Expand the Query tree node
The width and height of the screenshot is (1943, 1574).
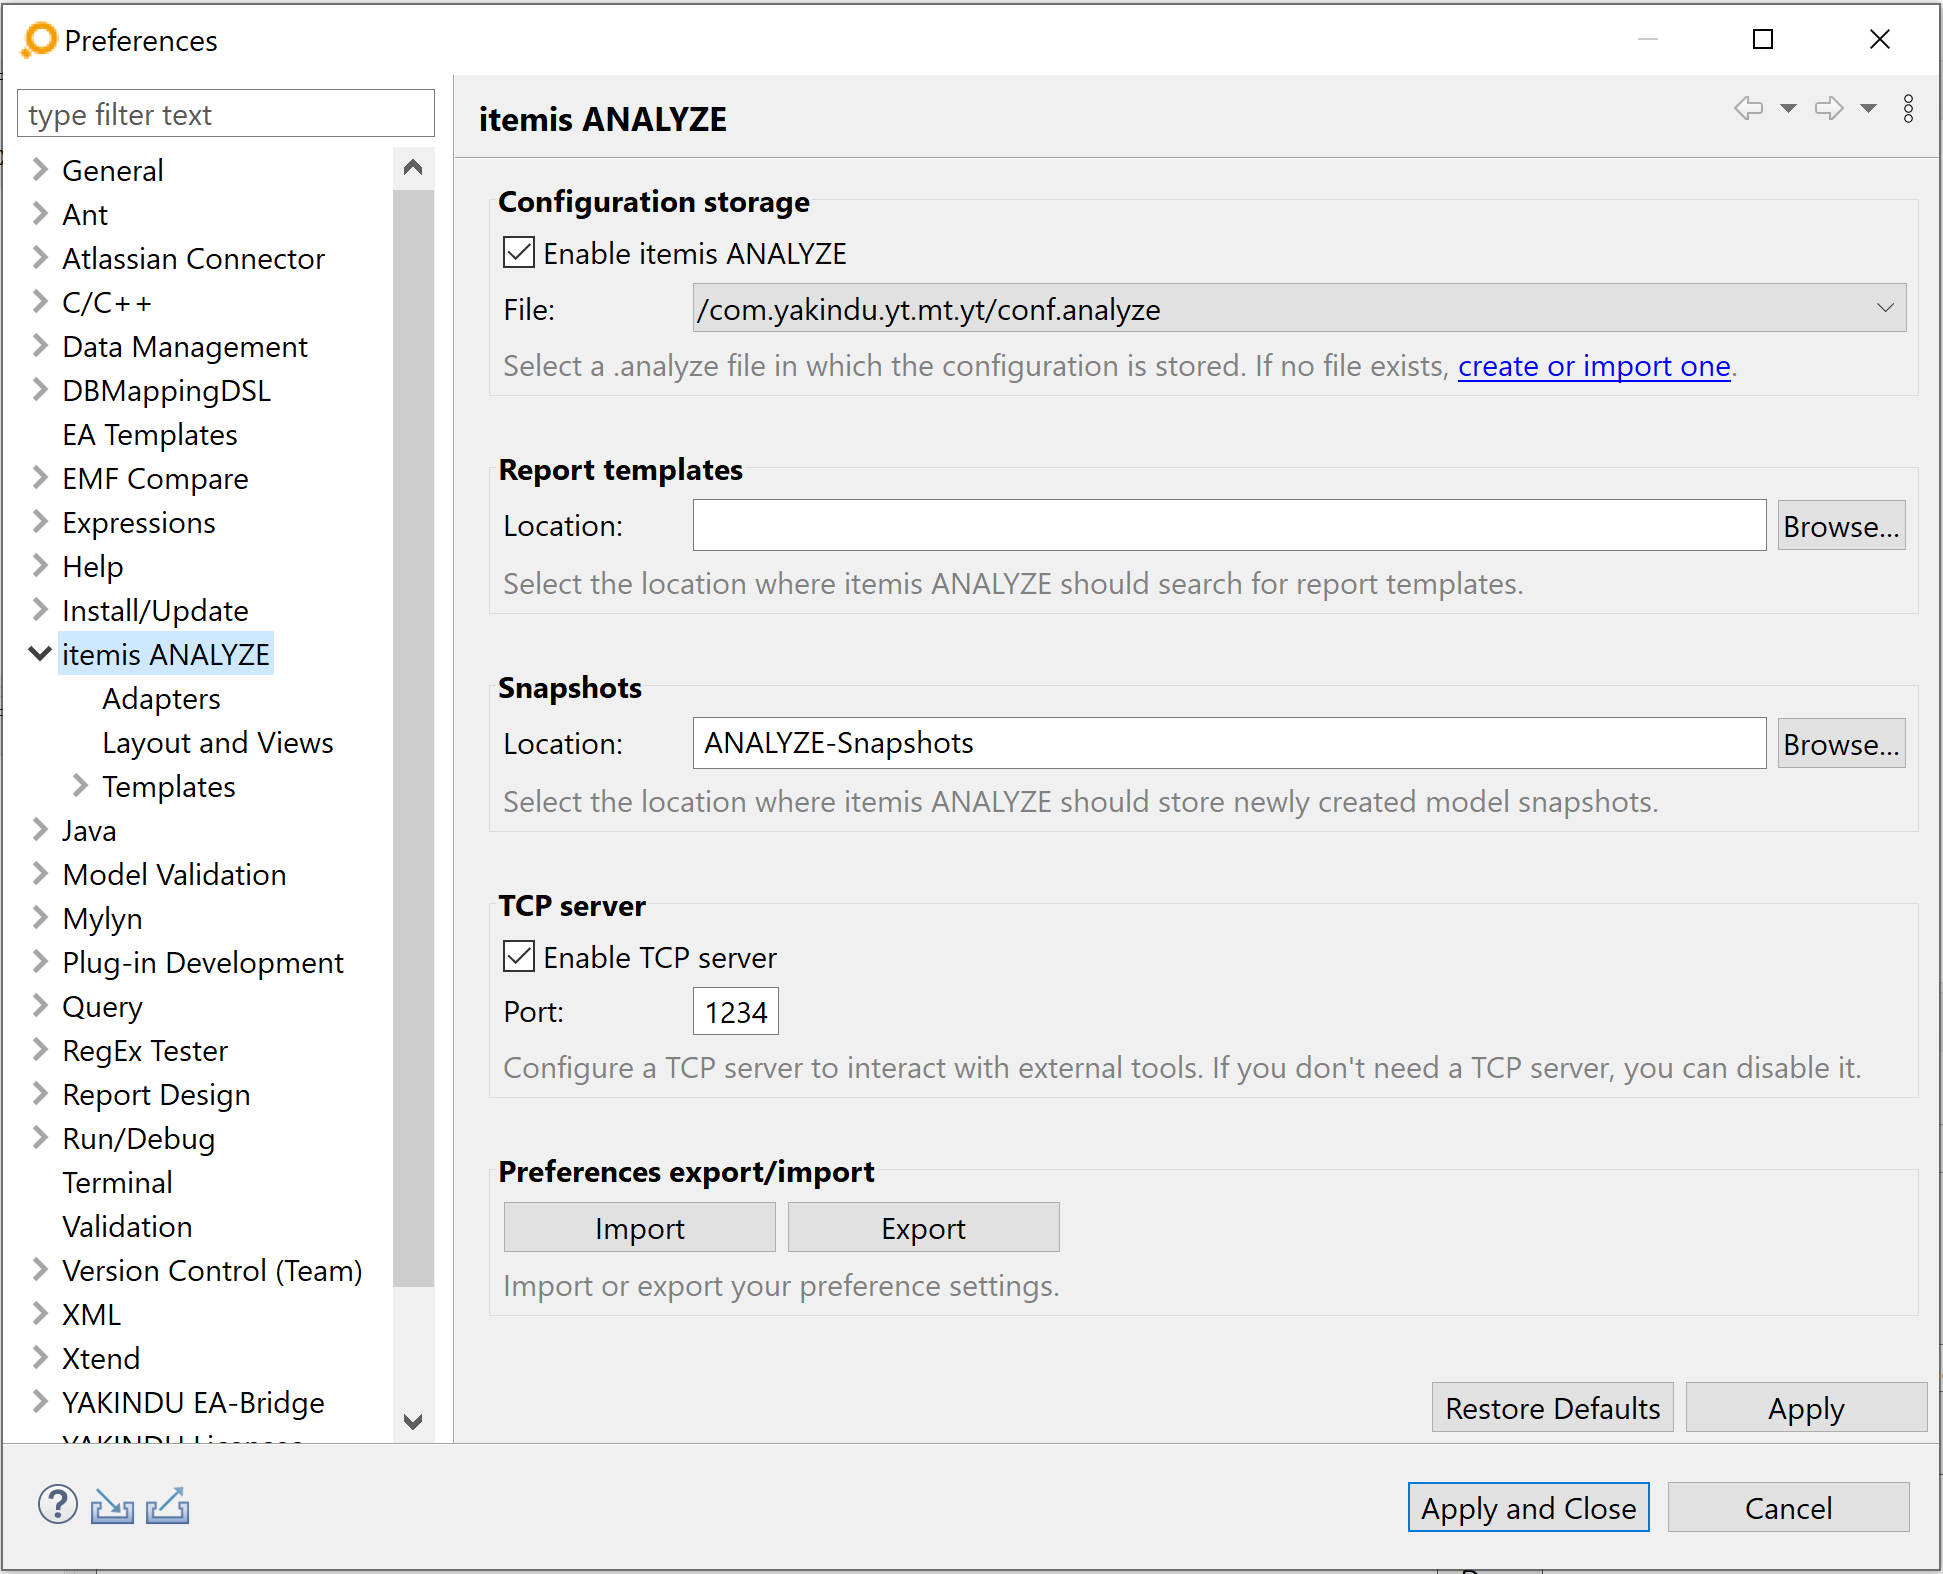pyautogui.click(x=40, y=1005)
